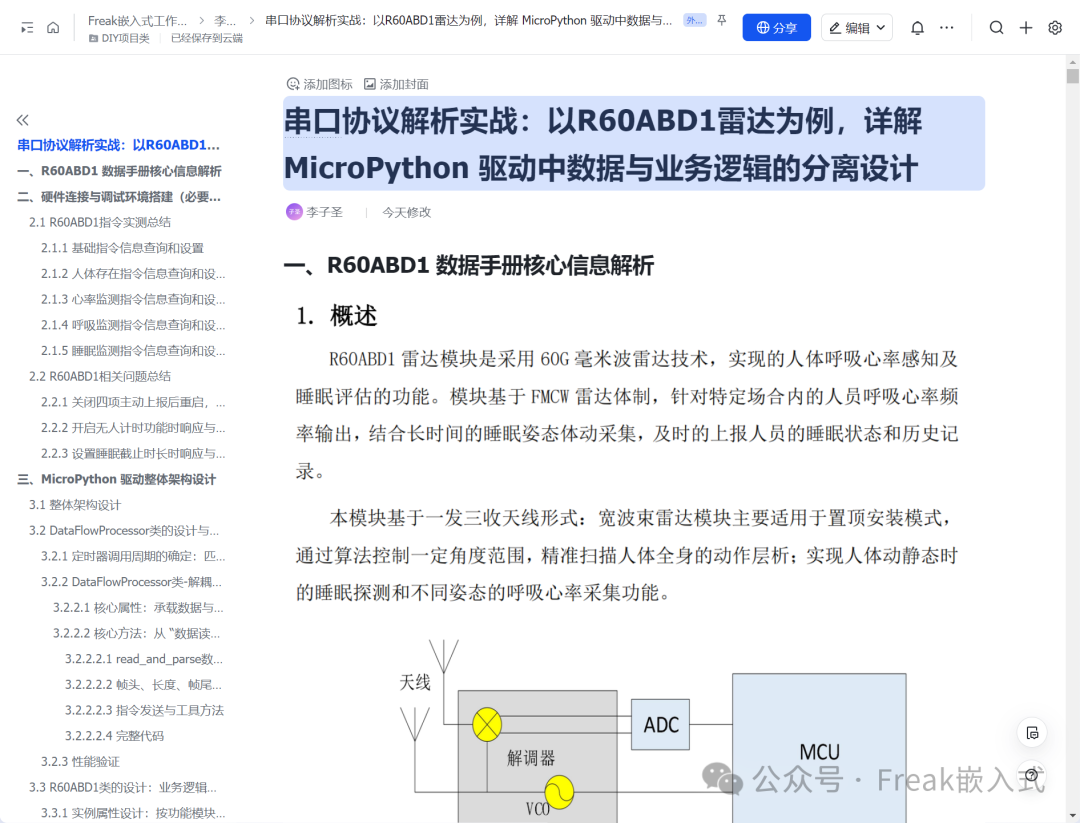1080x823 pixels.
Task: Create new document with plus icon
Action: click(x=1026, y=28)
